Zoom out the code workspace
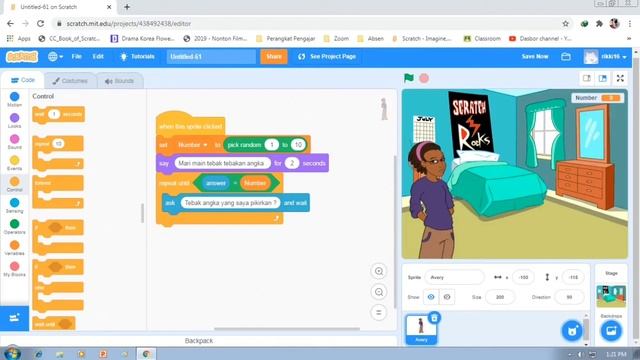640x360 pixels. 379,292
